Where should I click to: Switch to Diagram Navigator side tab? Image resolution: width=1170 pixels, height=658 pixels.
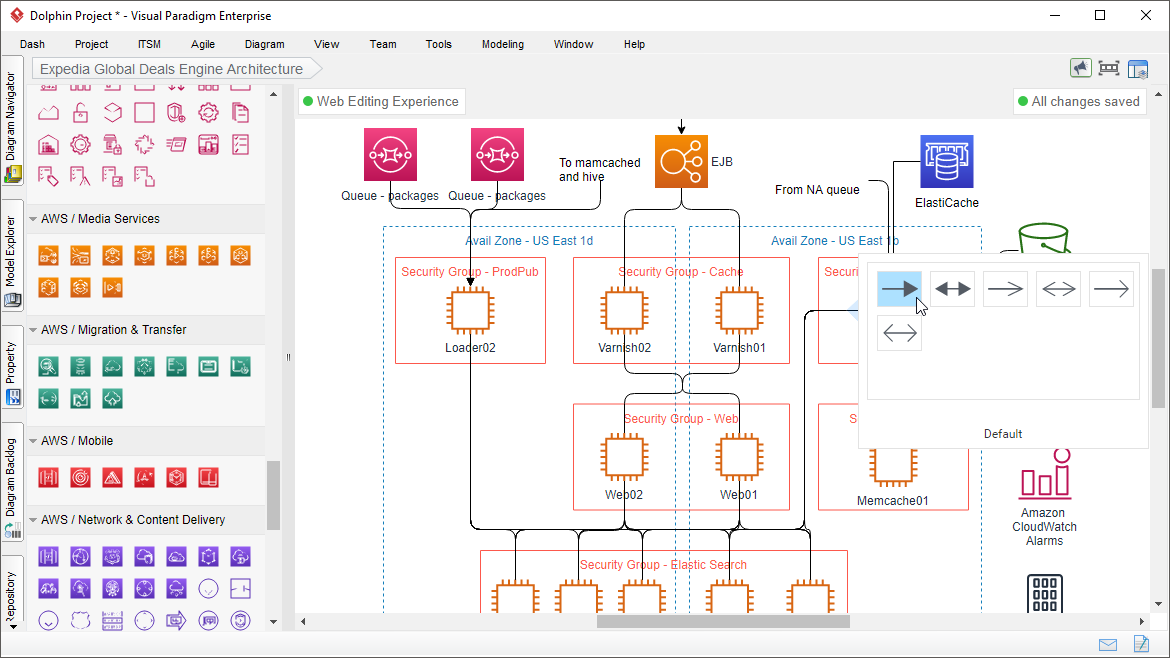tap(12, 122)
